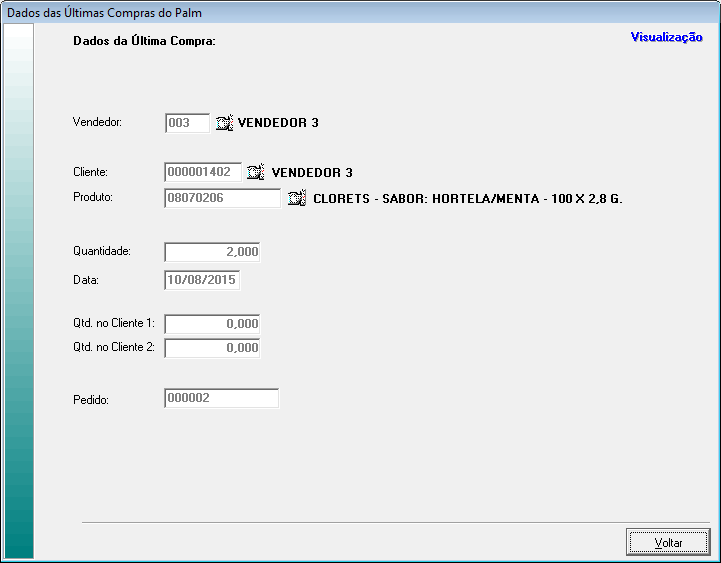This screenshot has height=563, width=721.
Task: Click the Quantidade field showing 2,000
Action: [212, 252]
